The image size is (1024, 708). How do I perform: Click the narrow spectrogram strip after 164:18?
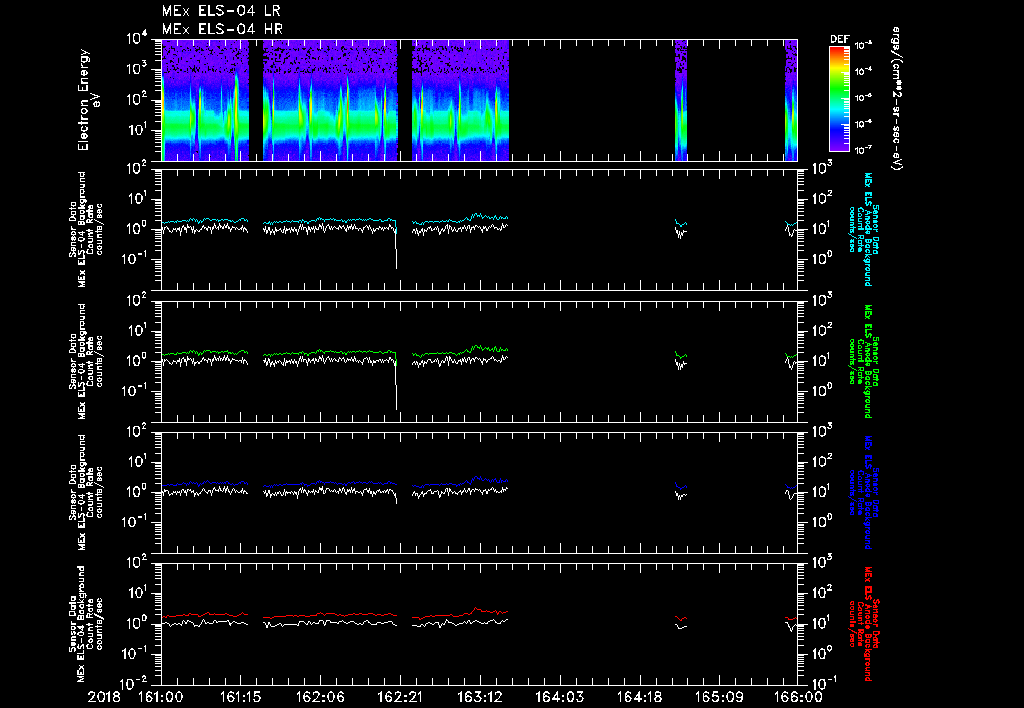point(680,100)
